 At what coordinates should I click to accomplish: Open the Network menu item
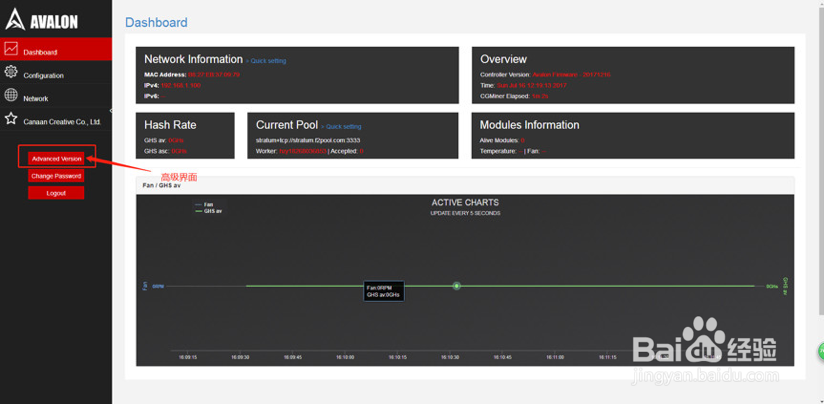coord(56,96)
